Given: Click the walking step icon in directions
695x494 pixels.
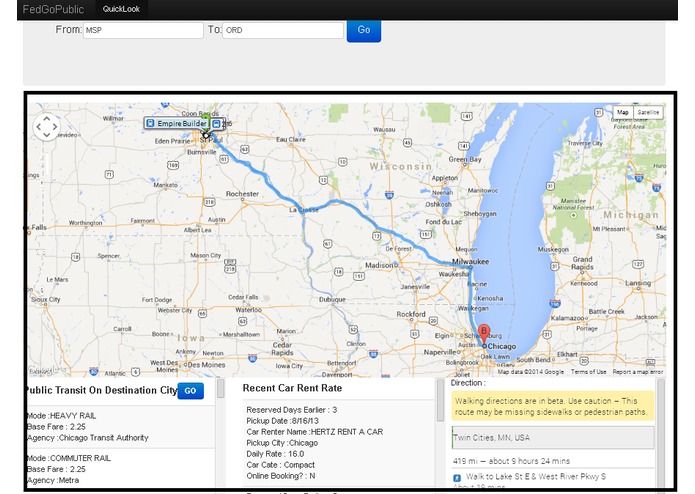Looking at the screenshot, I should pyautogui.click(x=457, y=478).
